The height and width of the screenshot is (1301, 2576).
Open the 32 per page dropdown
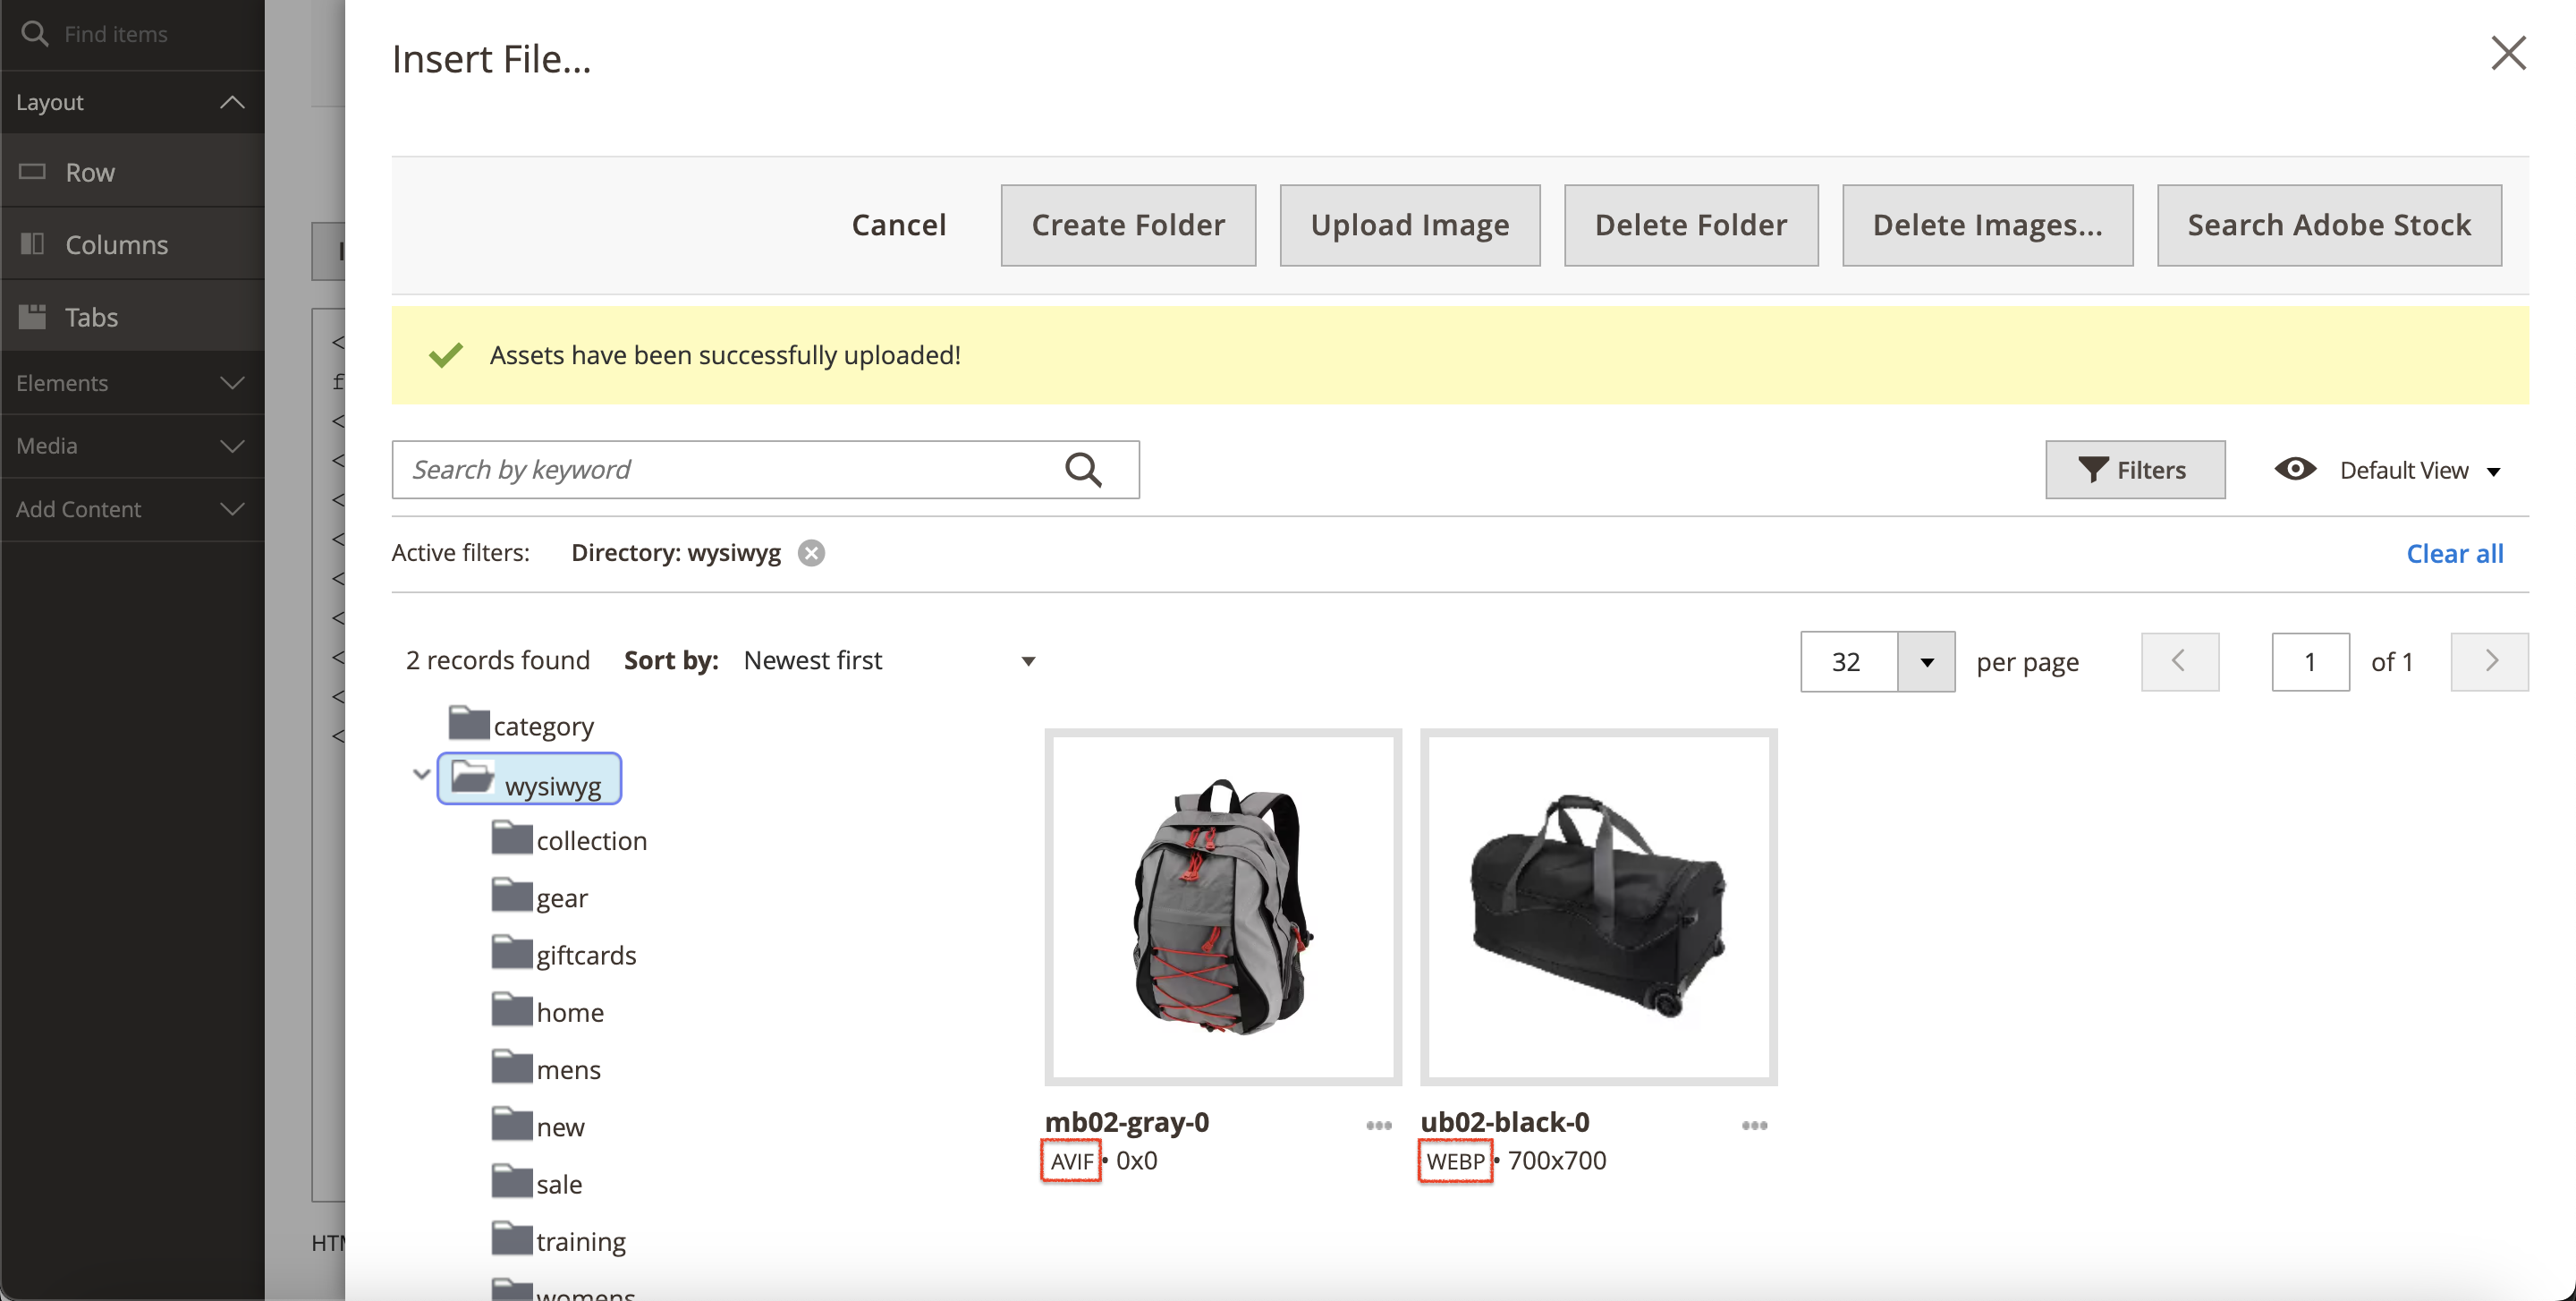1924,659
